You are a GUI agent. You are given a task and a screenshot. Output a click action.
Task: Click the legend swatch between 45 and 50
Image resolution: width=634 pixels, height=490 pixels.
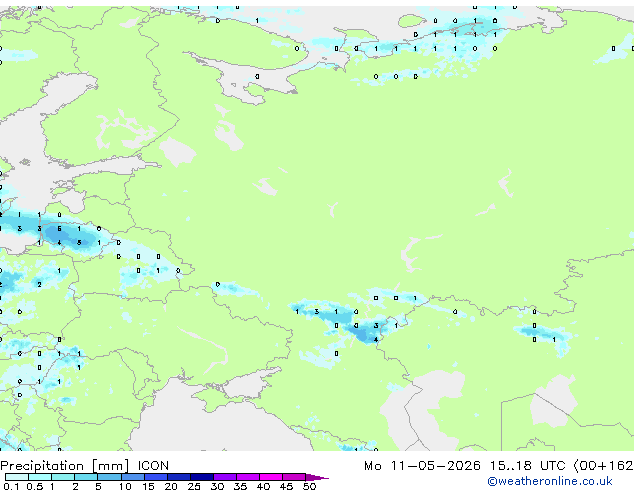point(294,477)
